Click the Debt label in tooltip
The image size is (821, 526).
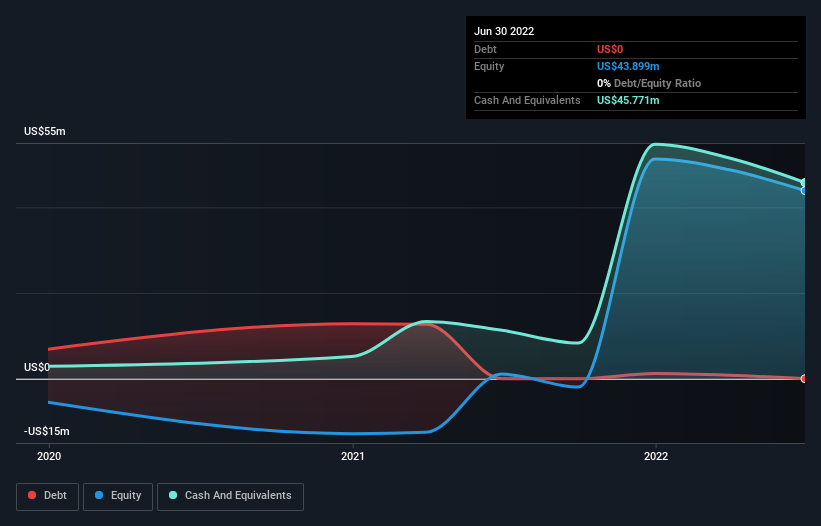point(485,49)
